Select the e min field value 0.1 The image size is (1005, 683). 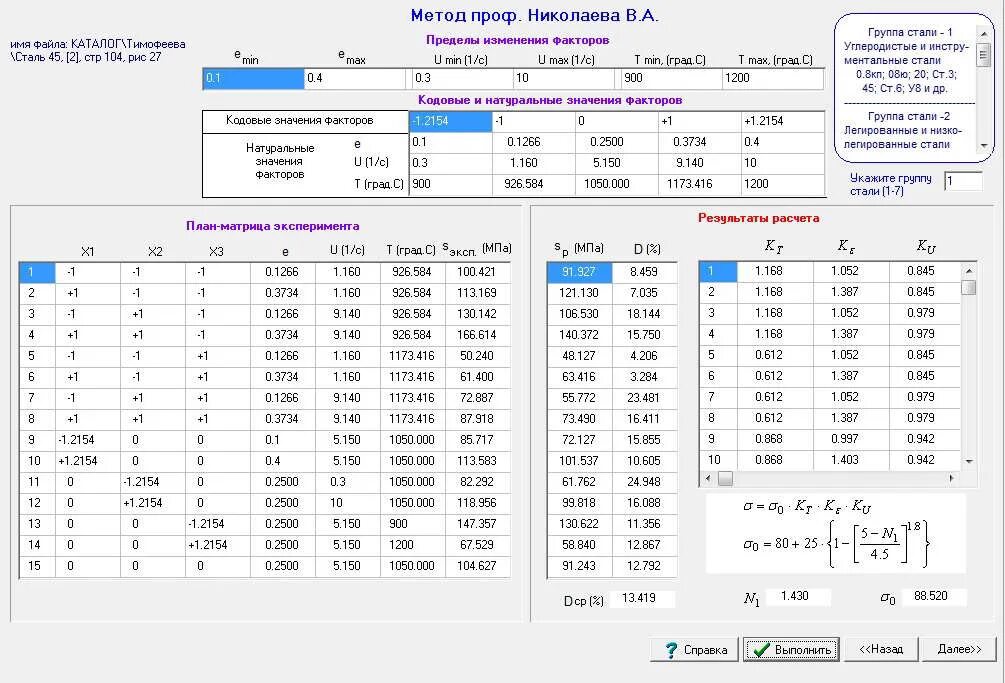click(x=253, y=78)
